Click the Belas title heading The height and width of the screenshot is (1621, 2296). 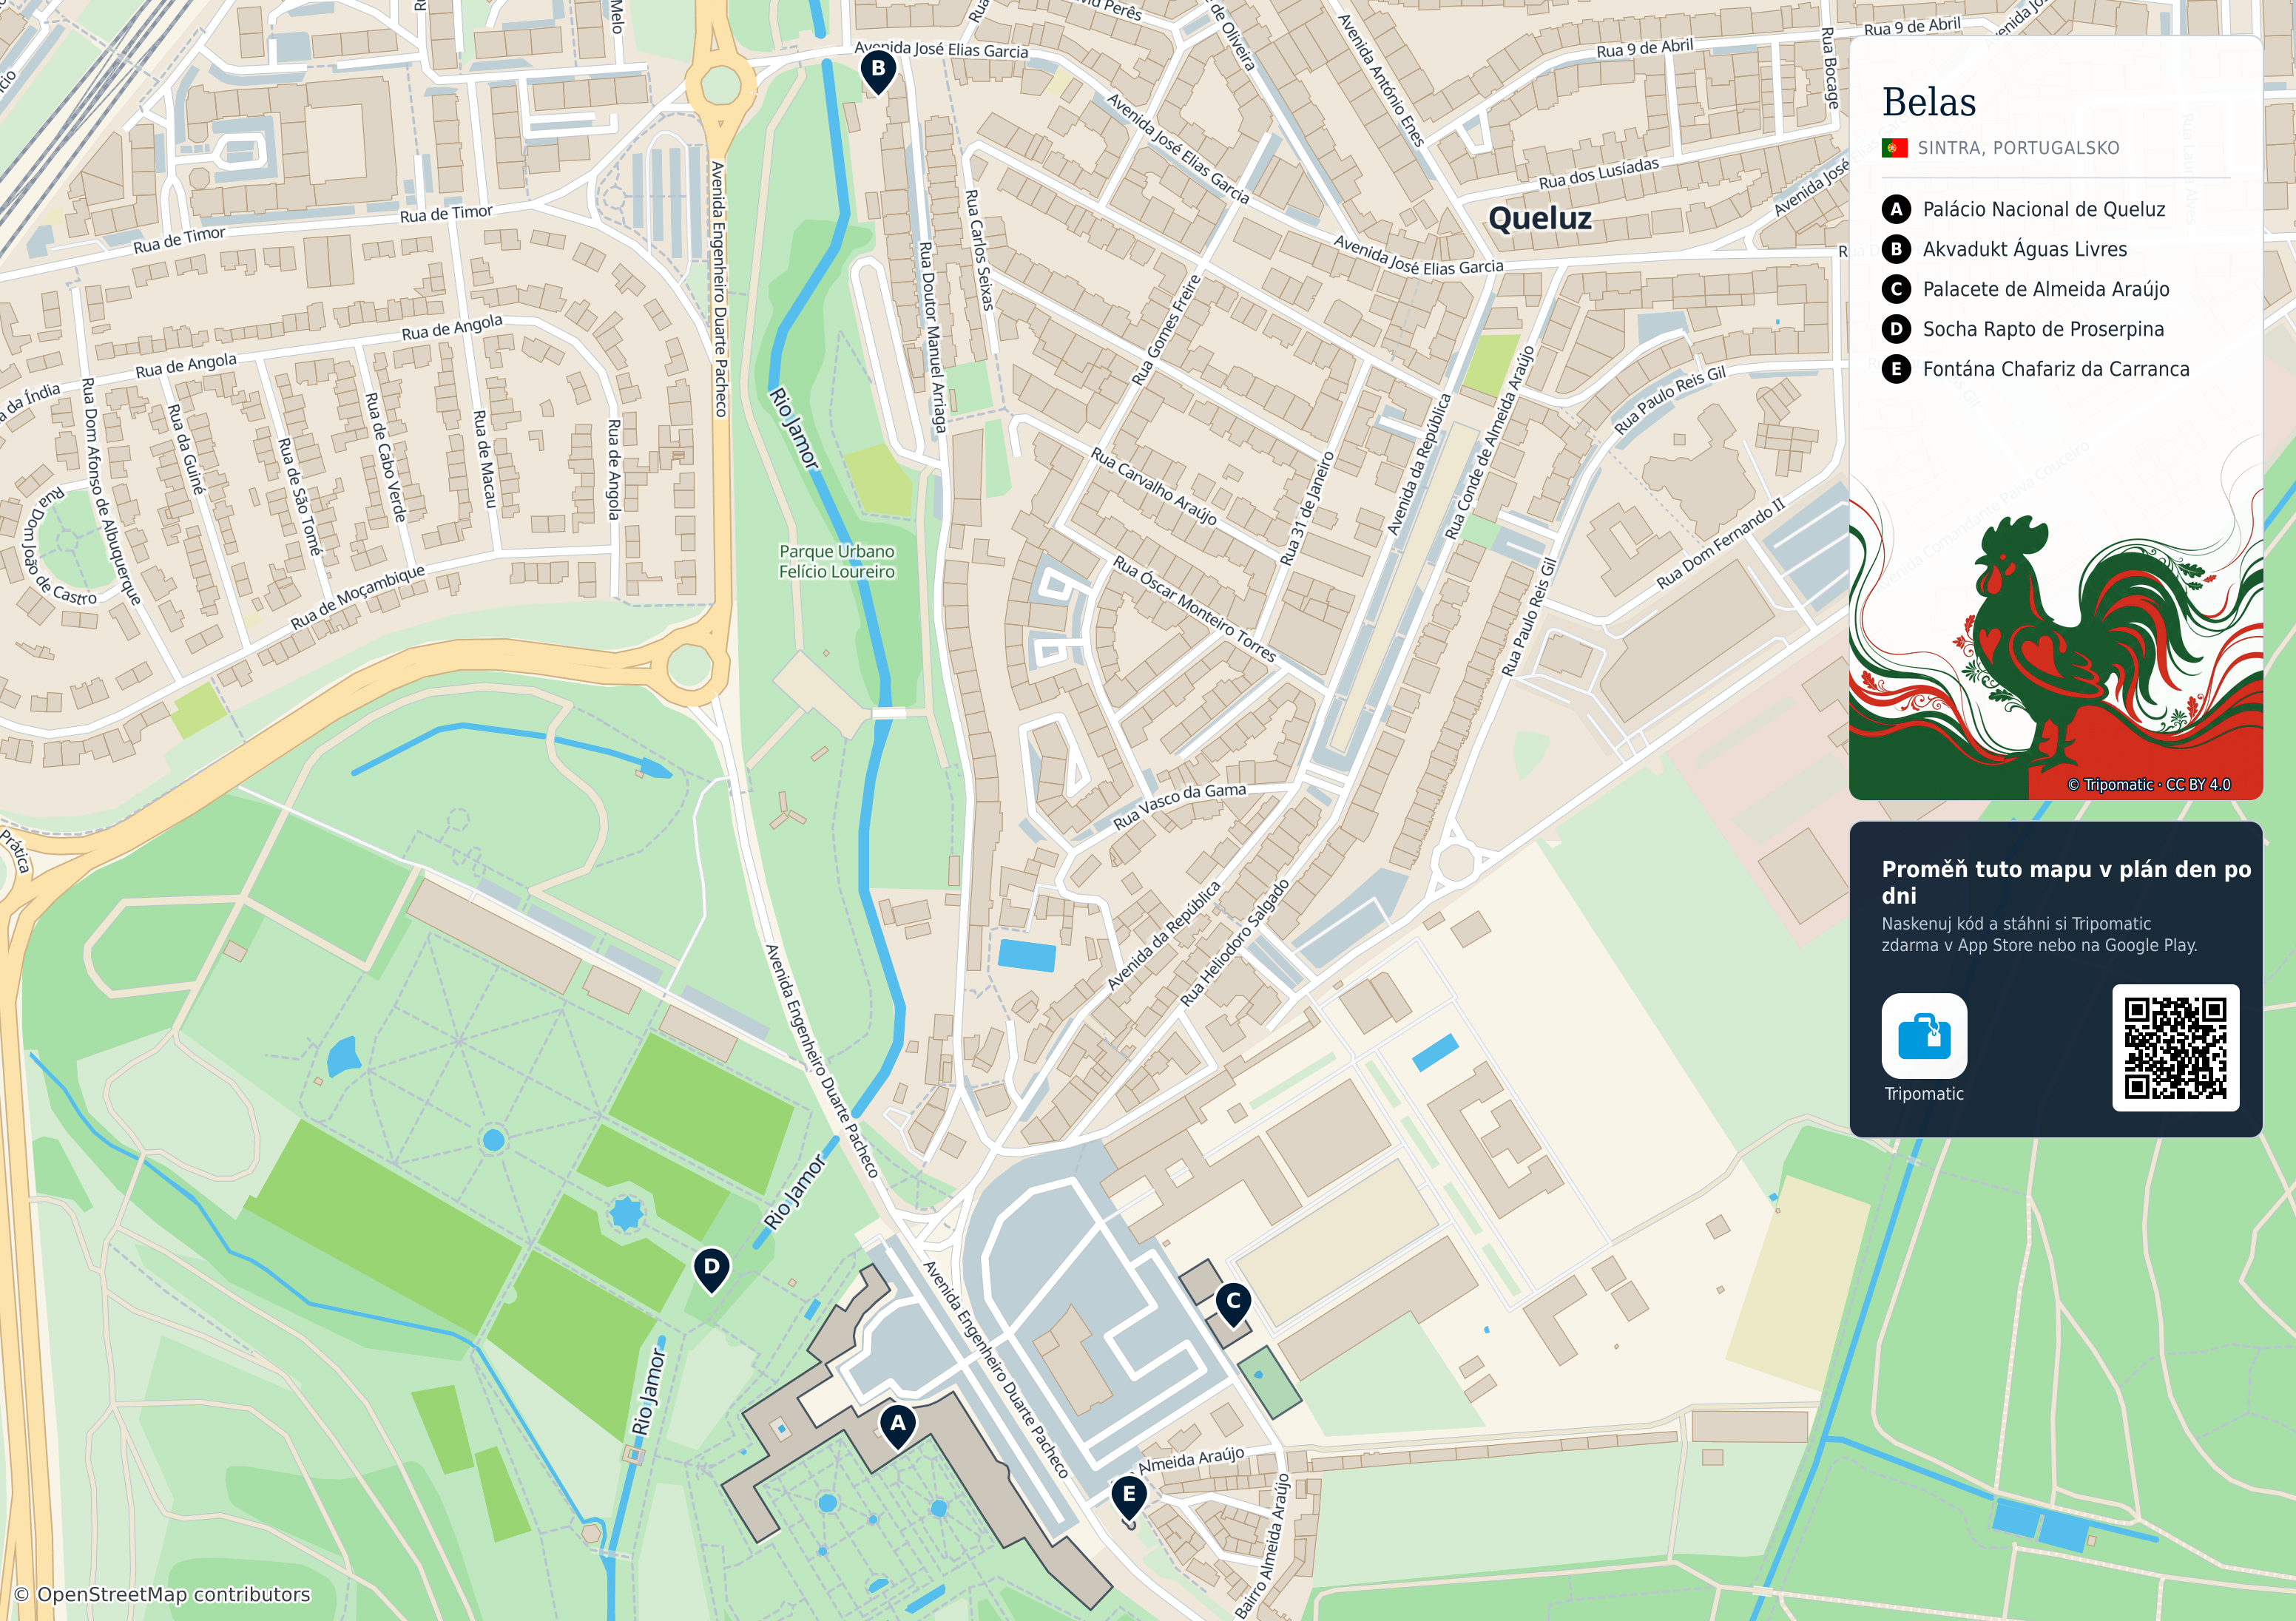(1928, 102)
